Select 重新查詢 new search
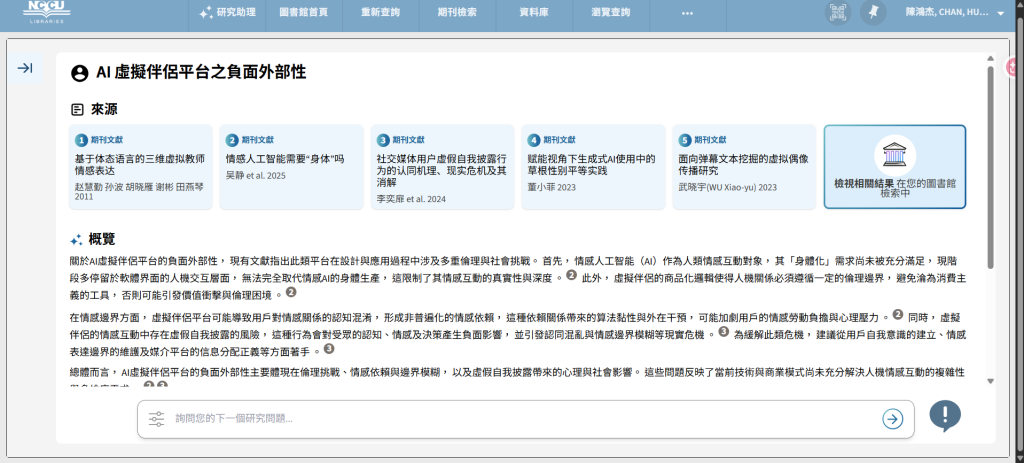The width and height of the screenshot is (1024, 463). point(380,12)
